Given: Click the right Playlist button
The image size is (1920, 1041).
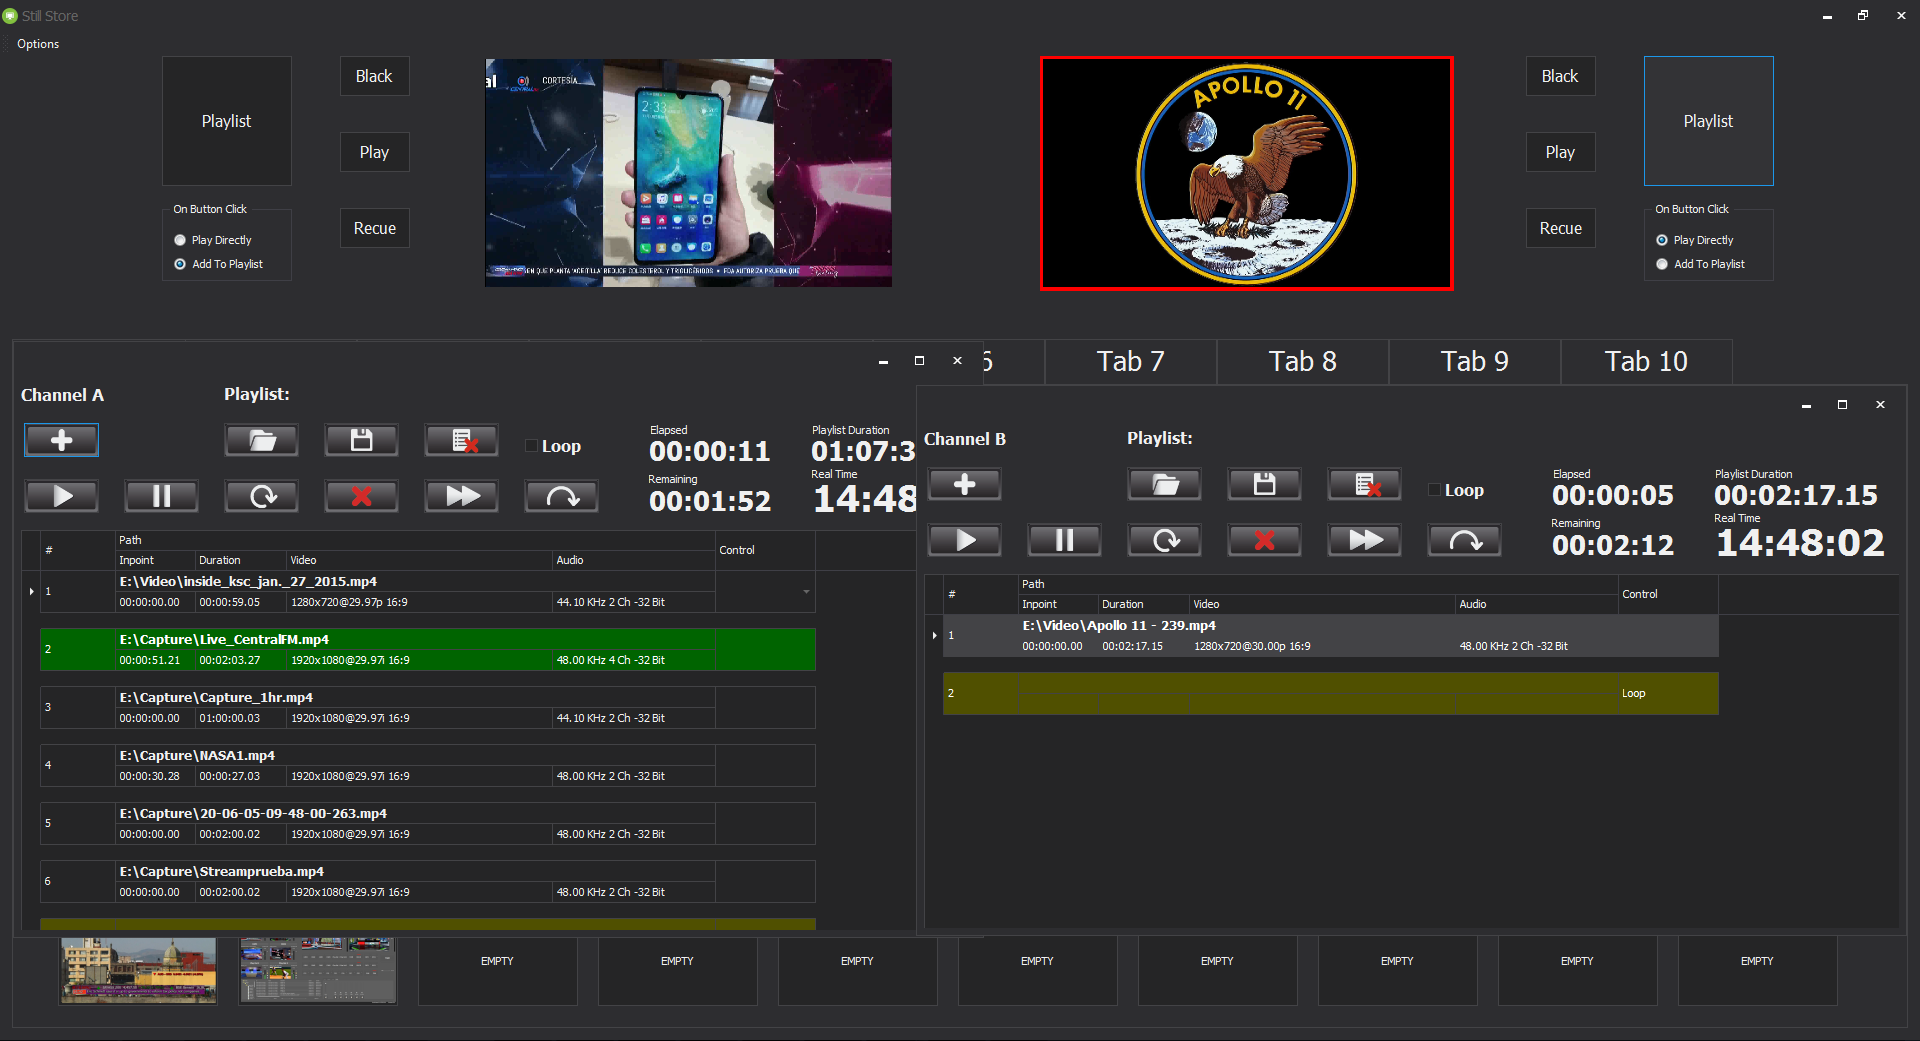Looking at the screenshot, I should (1708, 121).
